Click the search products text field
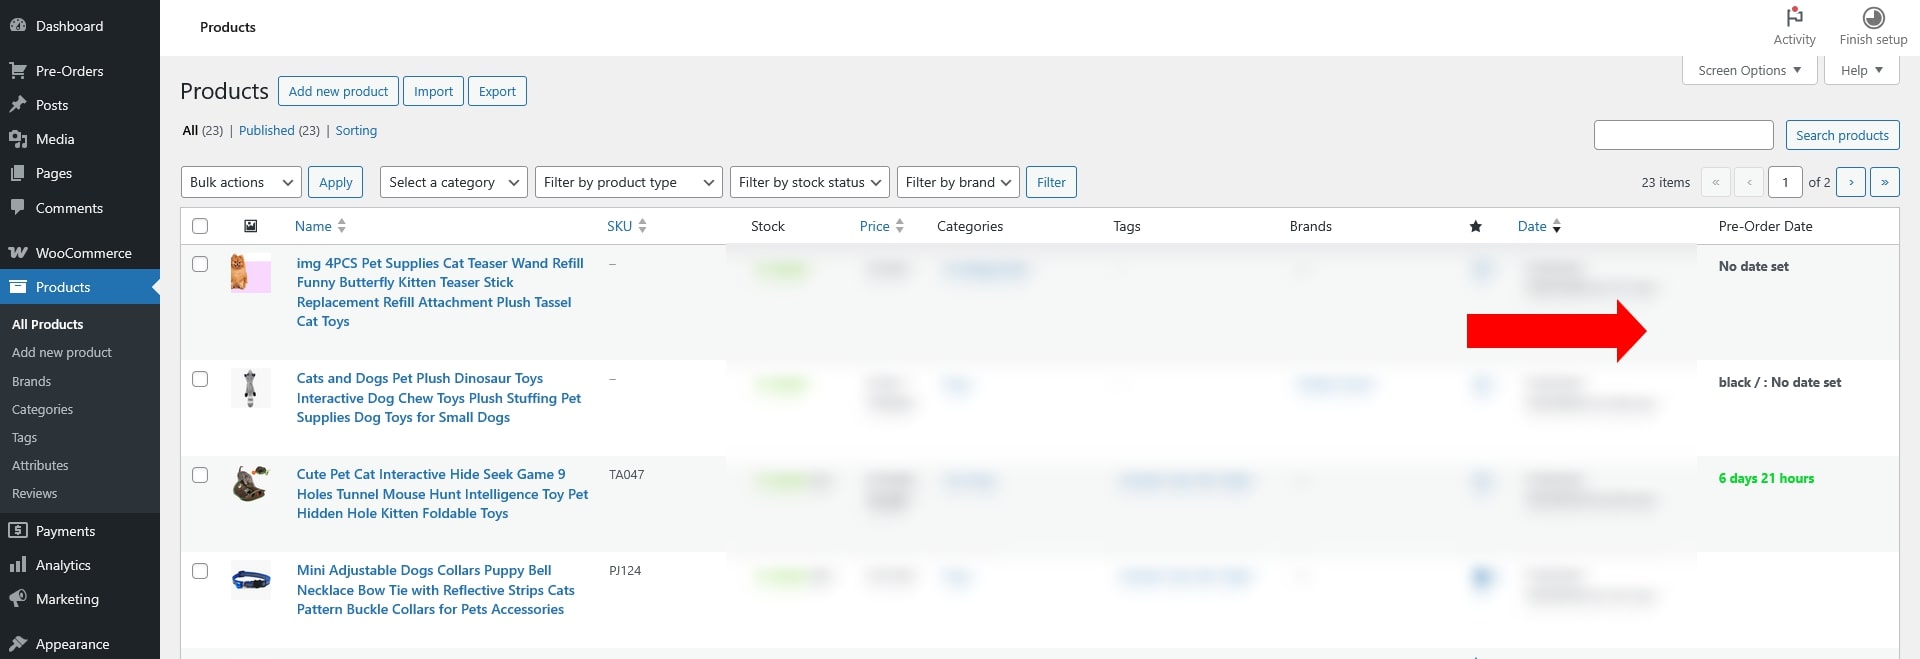This screenshot has height=659, width=1920. tap(1683, 135)
